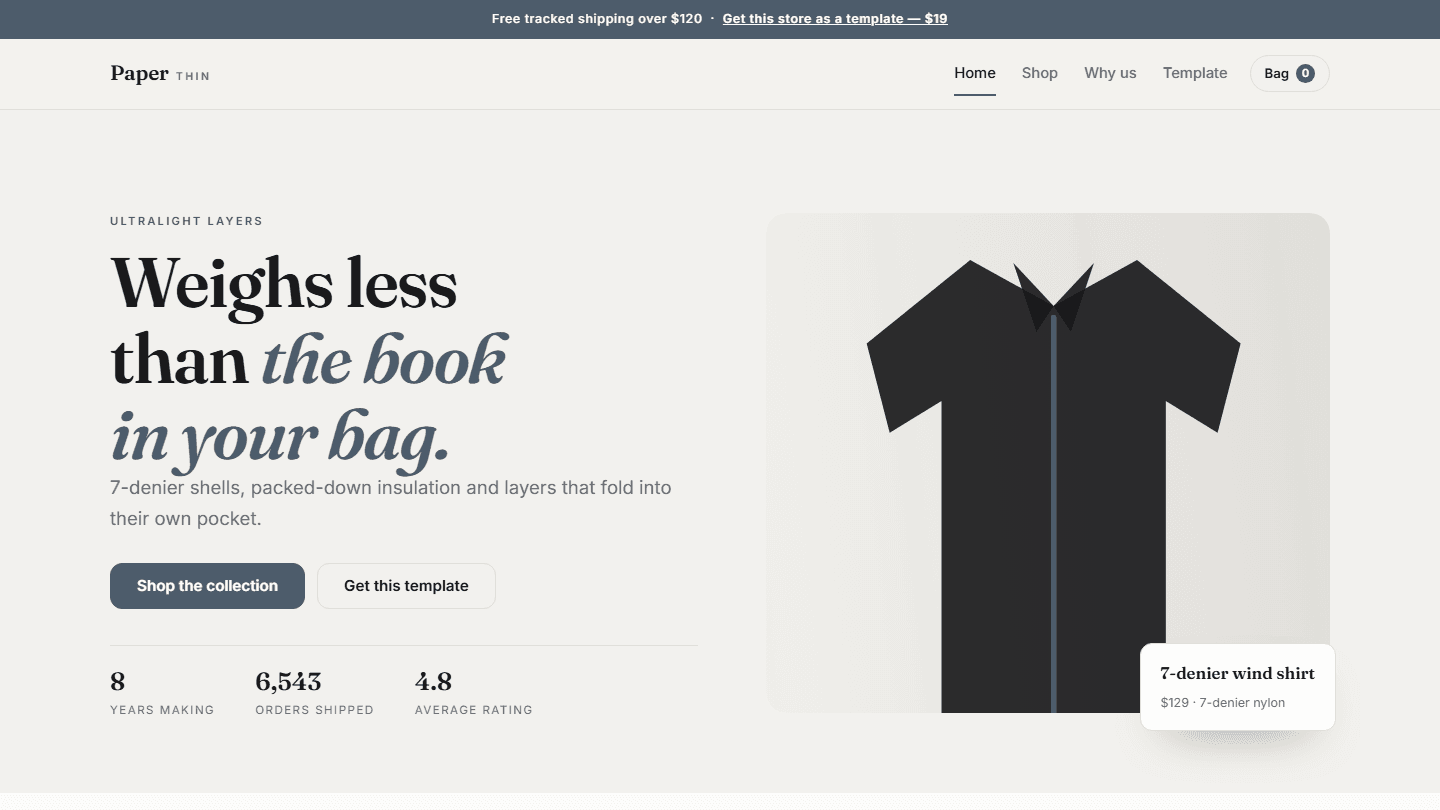Click the 'YEARS MAKING' label

coord(162,710)
